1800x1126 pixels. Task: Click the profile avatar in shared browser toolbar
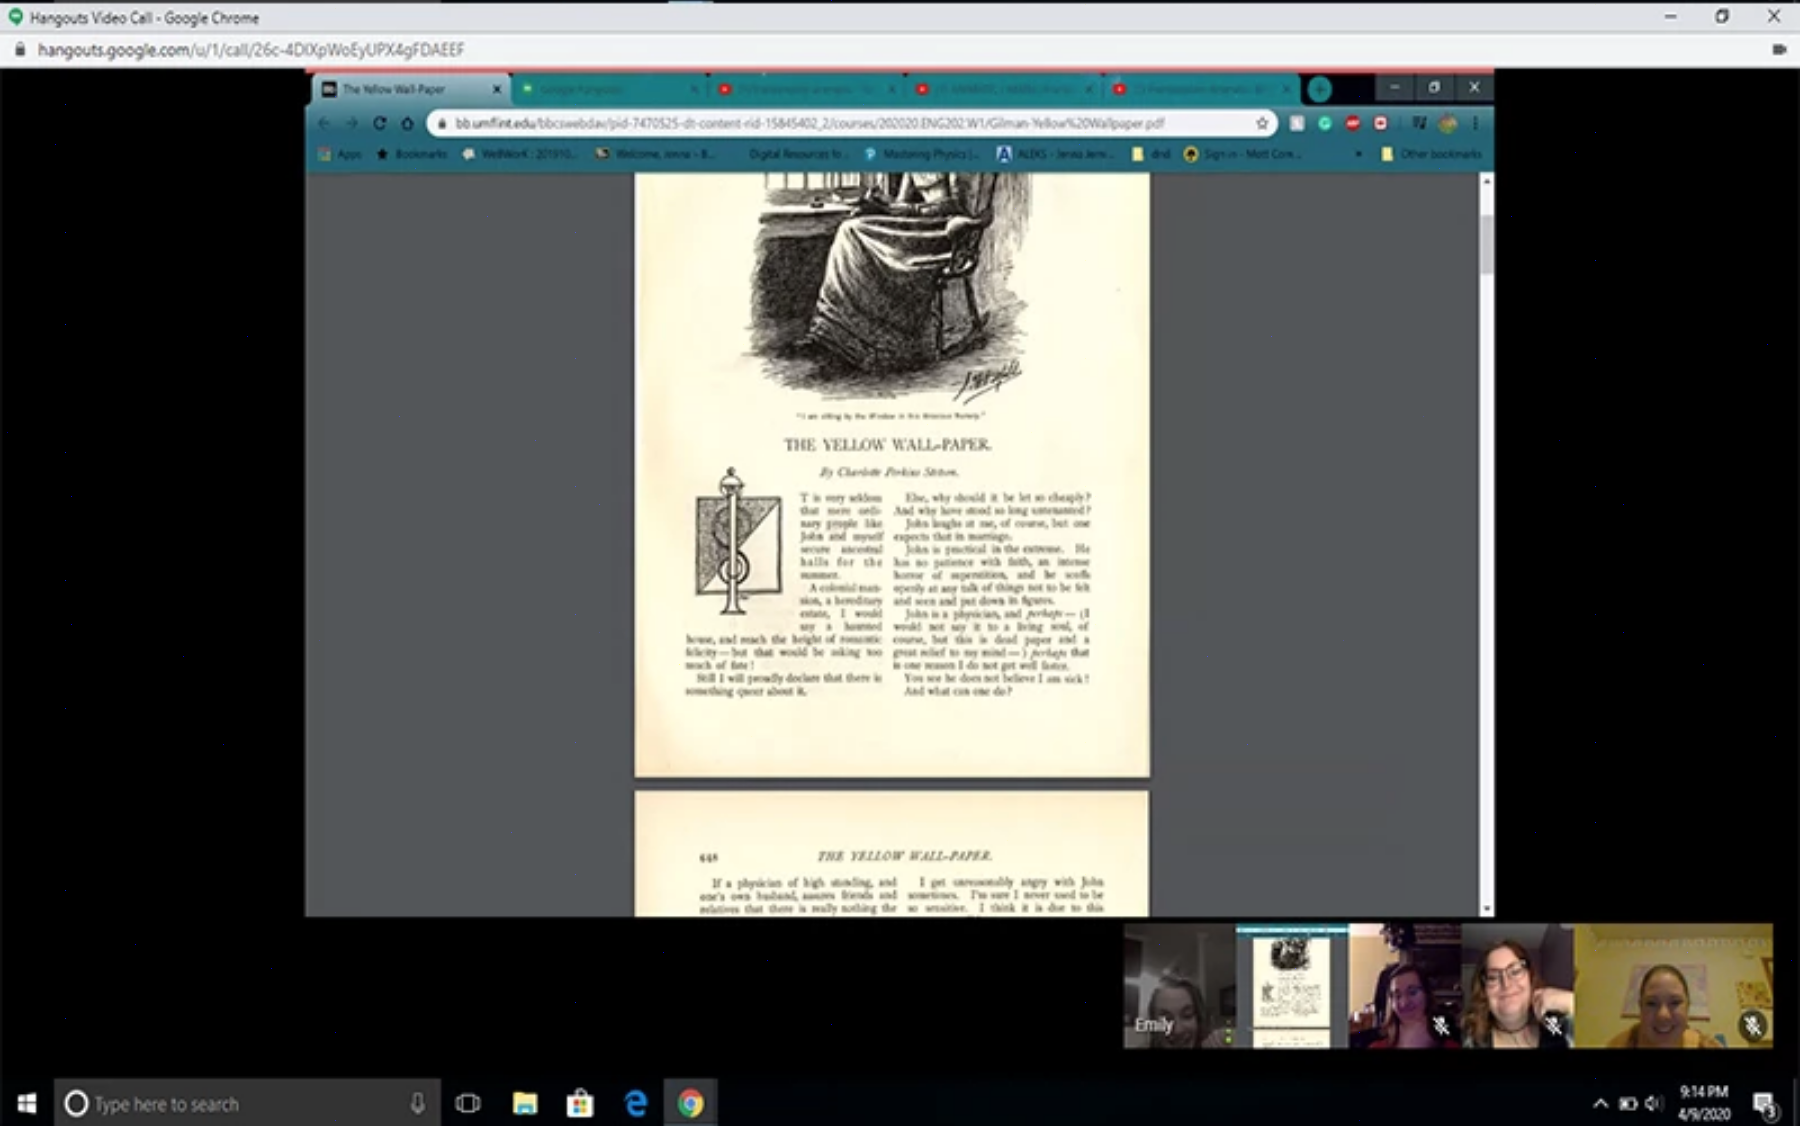1447,123
